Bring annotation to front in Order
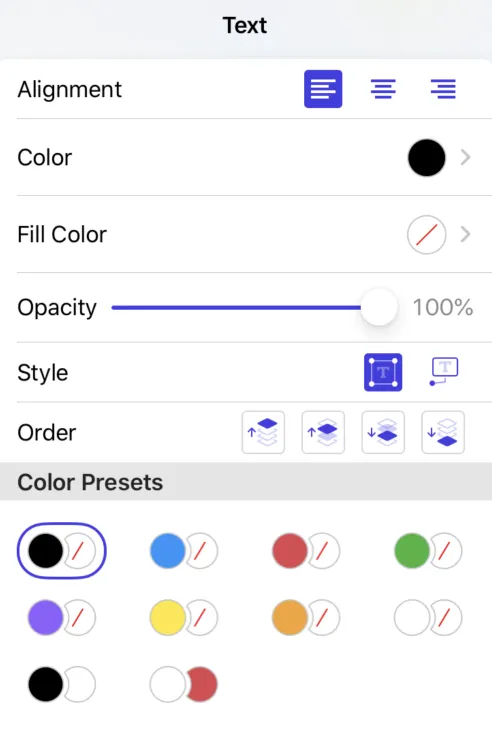This screenshot has width=492, height=729. 263,432
